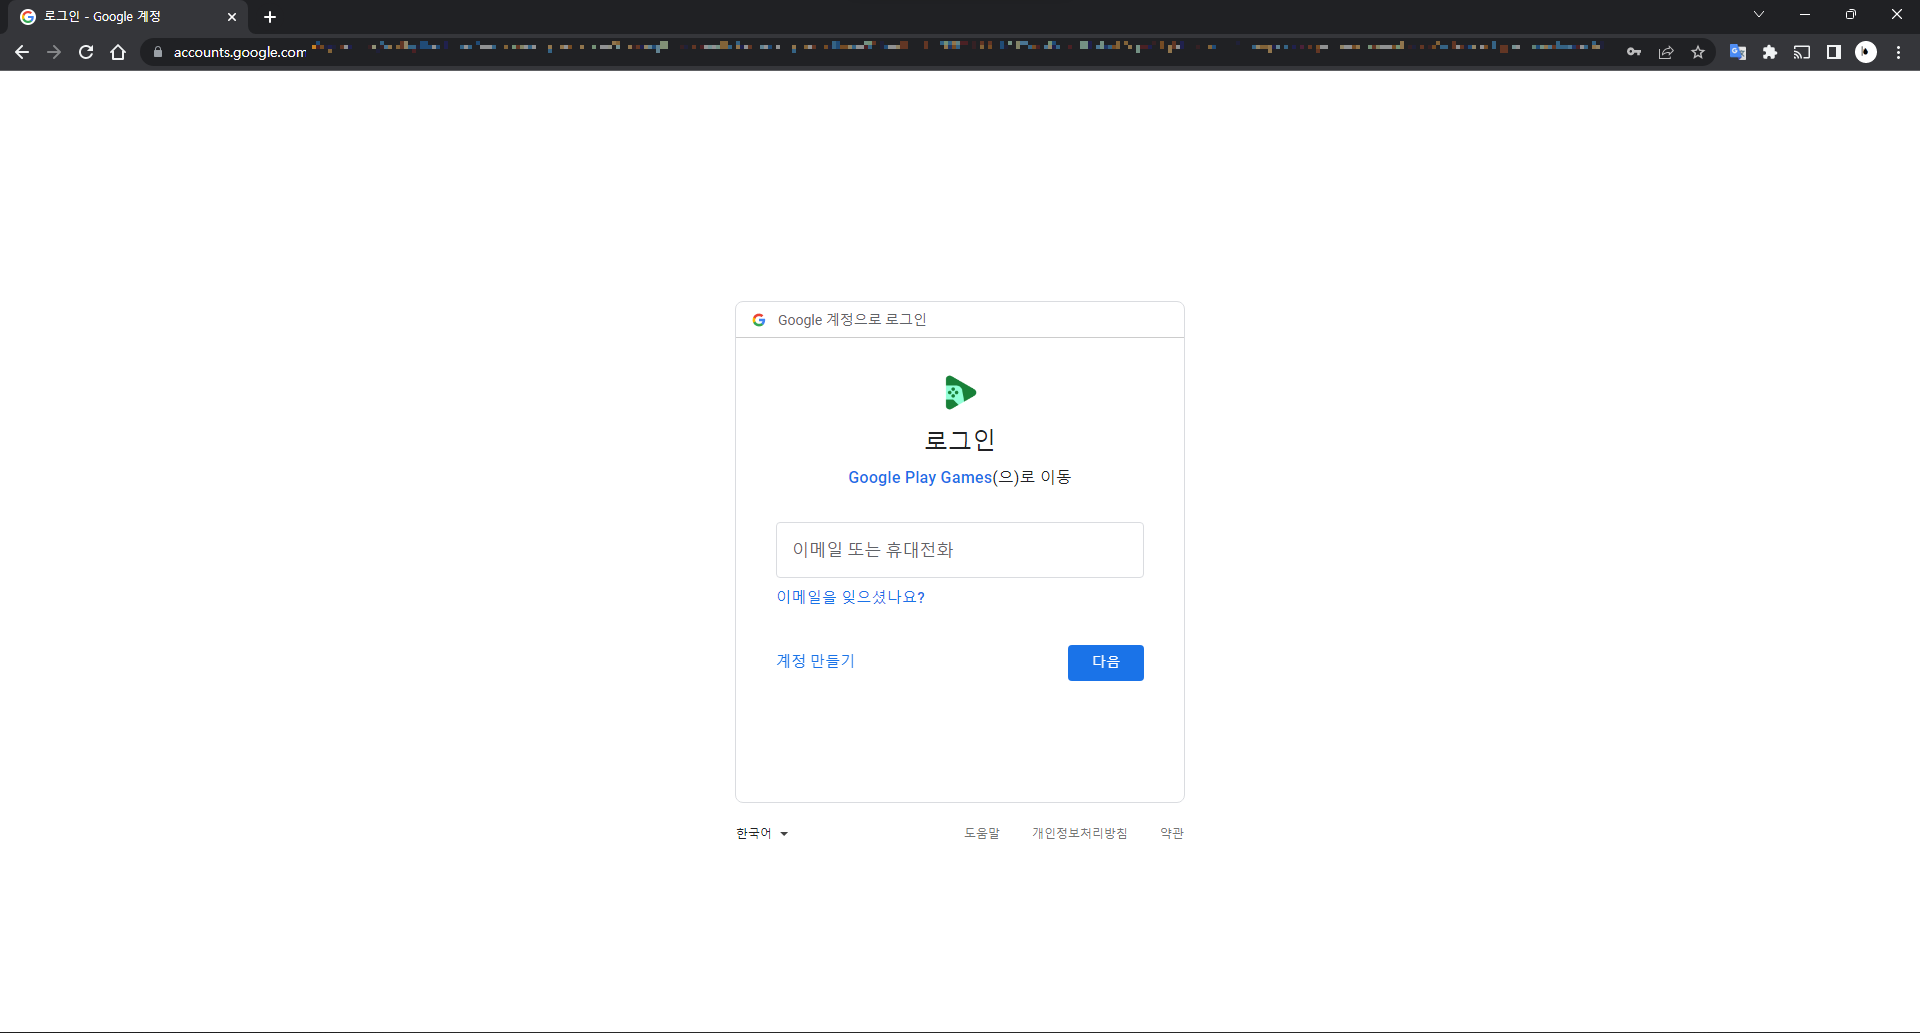
Task: Share this page using the share icon
Action: tap(1666, 52)
